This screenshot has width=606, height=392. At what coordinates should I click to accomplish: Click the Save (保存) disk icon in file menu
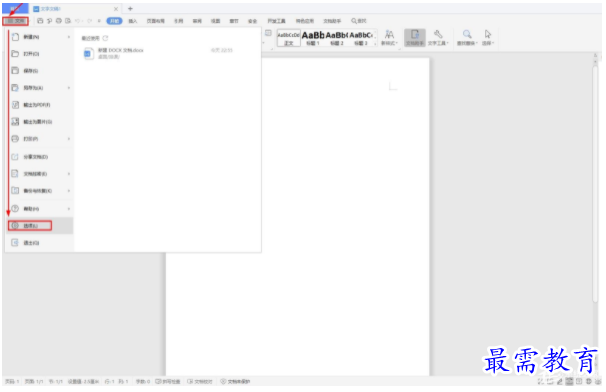15,71
